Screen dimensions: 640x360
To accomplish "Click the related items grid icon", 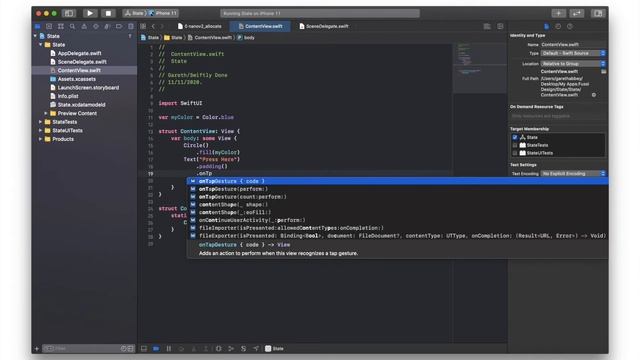I will point(143,26).
